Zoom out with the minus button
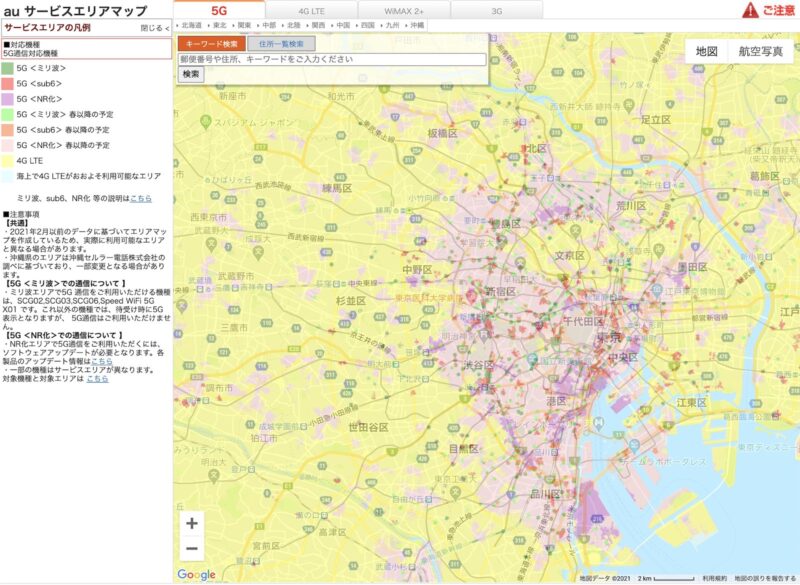Screen dimensions: 800x585 click(192, 549)
